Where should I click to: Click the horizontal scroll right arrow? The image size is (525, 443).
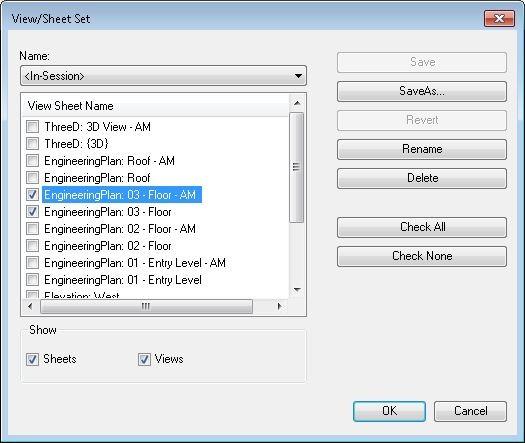(280, 306)
